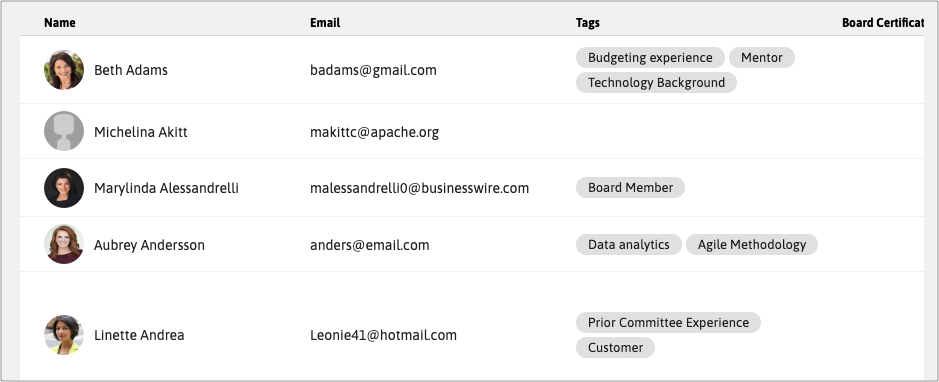Open Marylinda Alessandrelli's profile picture
The image size is (939, 382).
coord(63,188)
